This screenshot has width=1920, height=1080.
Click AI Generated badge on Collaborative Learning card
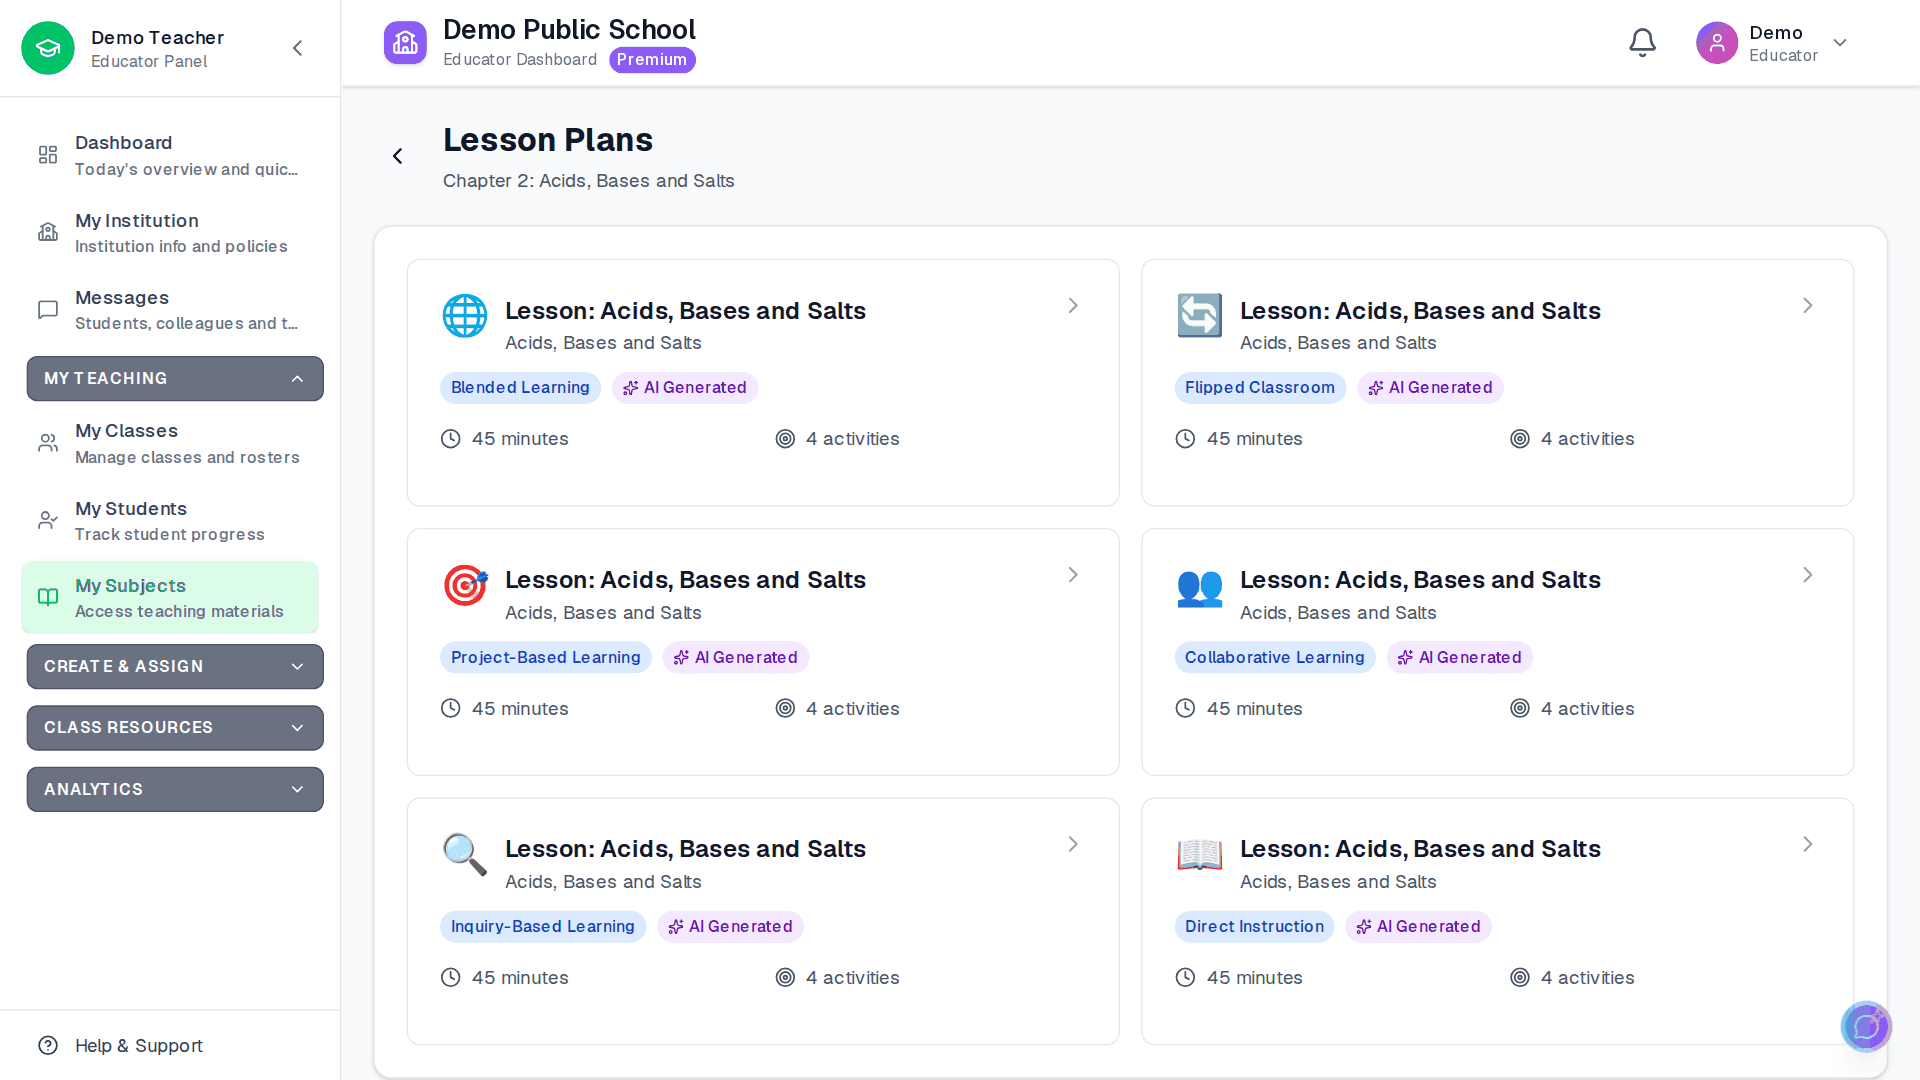click(1459, 657)
